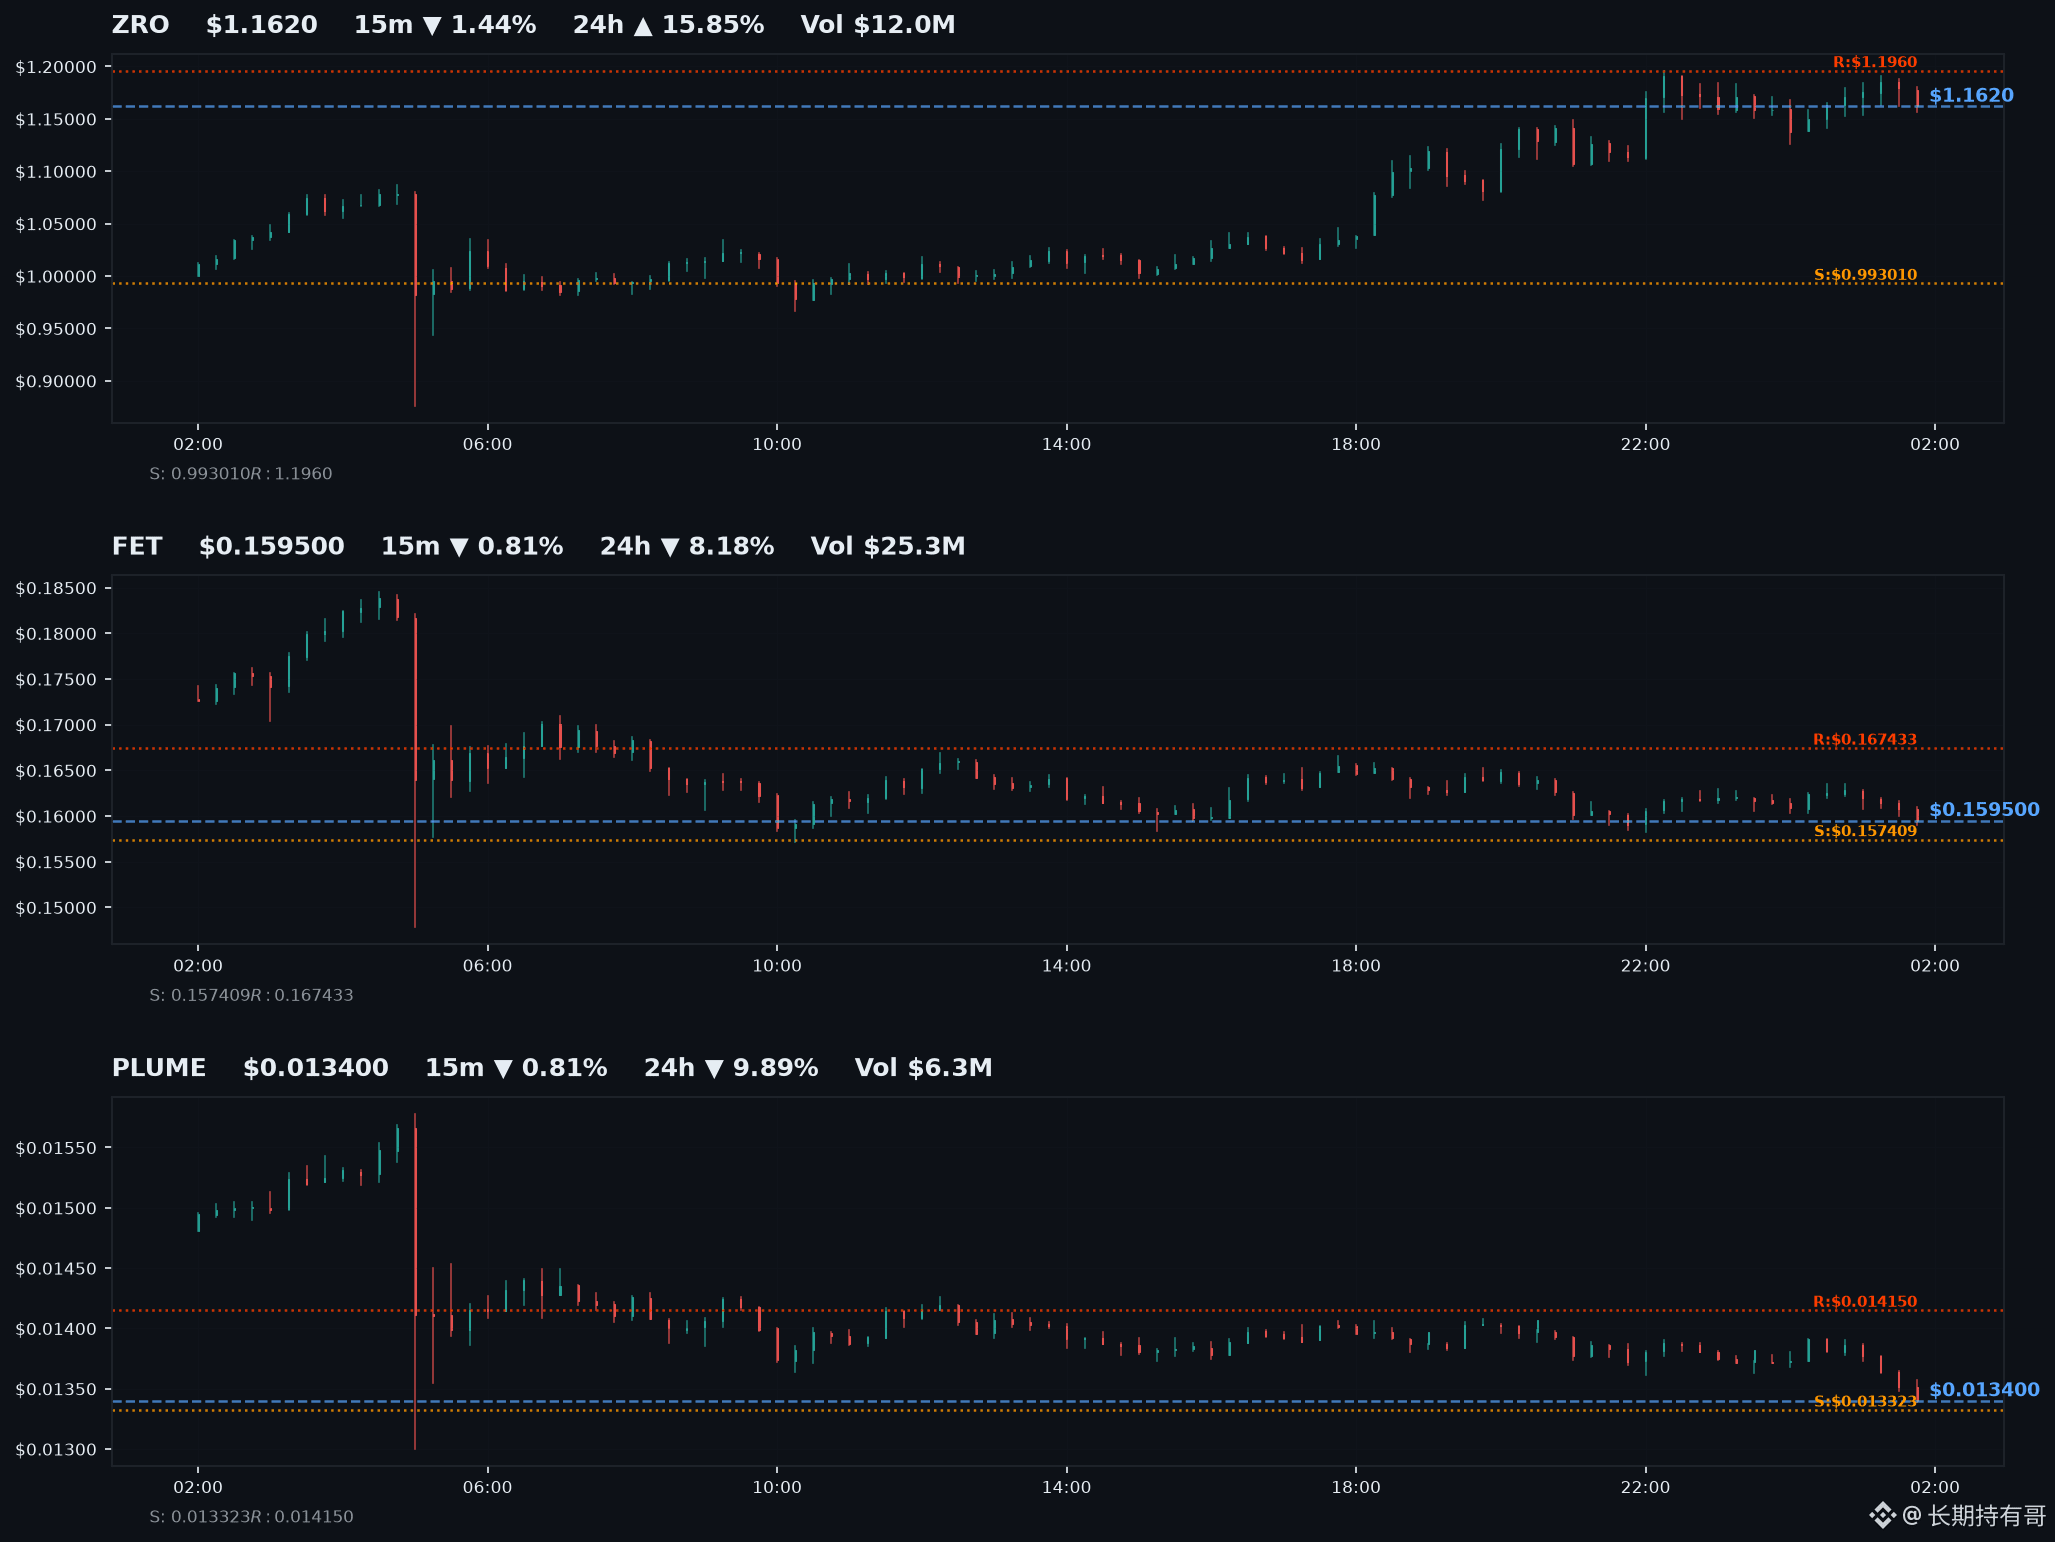Screen dimensions: 2055x1542
Task: Click the $0.15500 axis label
Action: pos(56,863)
